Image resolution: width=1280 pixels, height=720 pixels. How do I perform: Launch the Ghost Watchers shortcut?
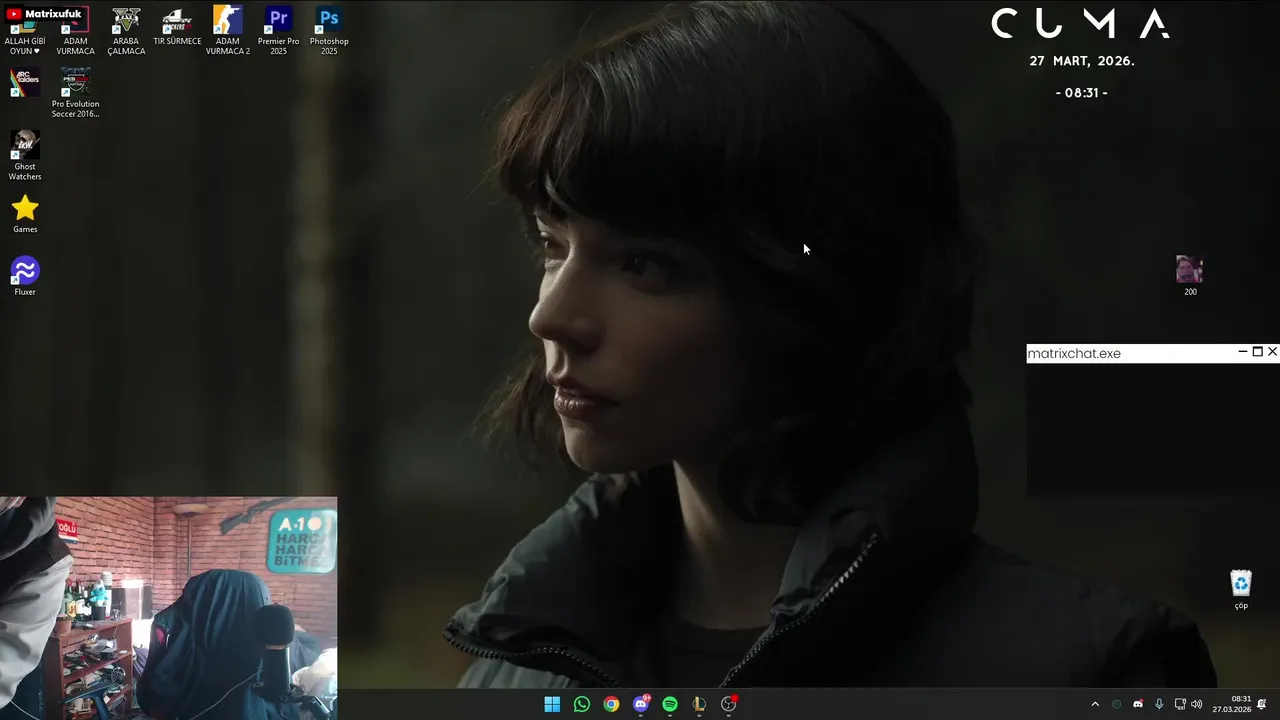pyautogui.click(x=25, y=156)
